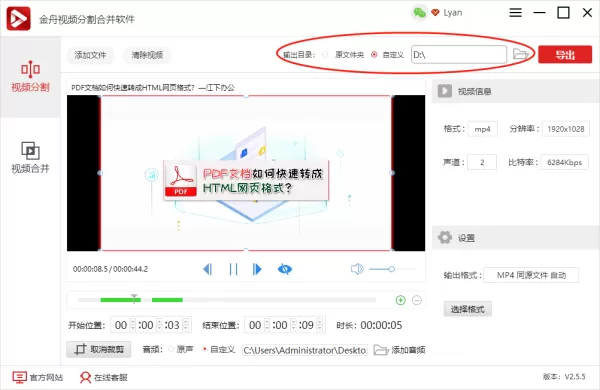Screen dimensions: 600x390
Task: Mute audio with the speaker icon
Action: (x=357, y=269)
